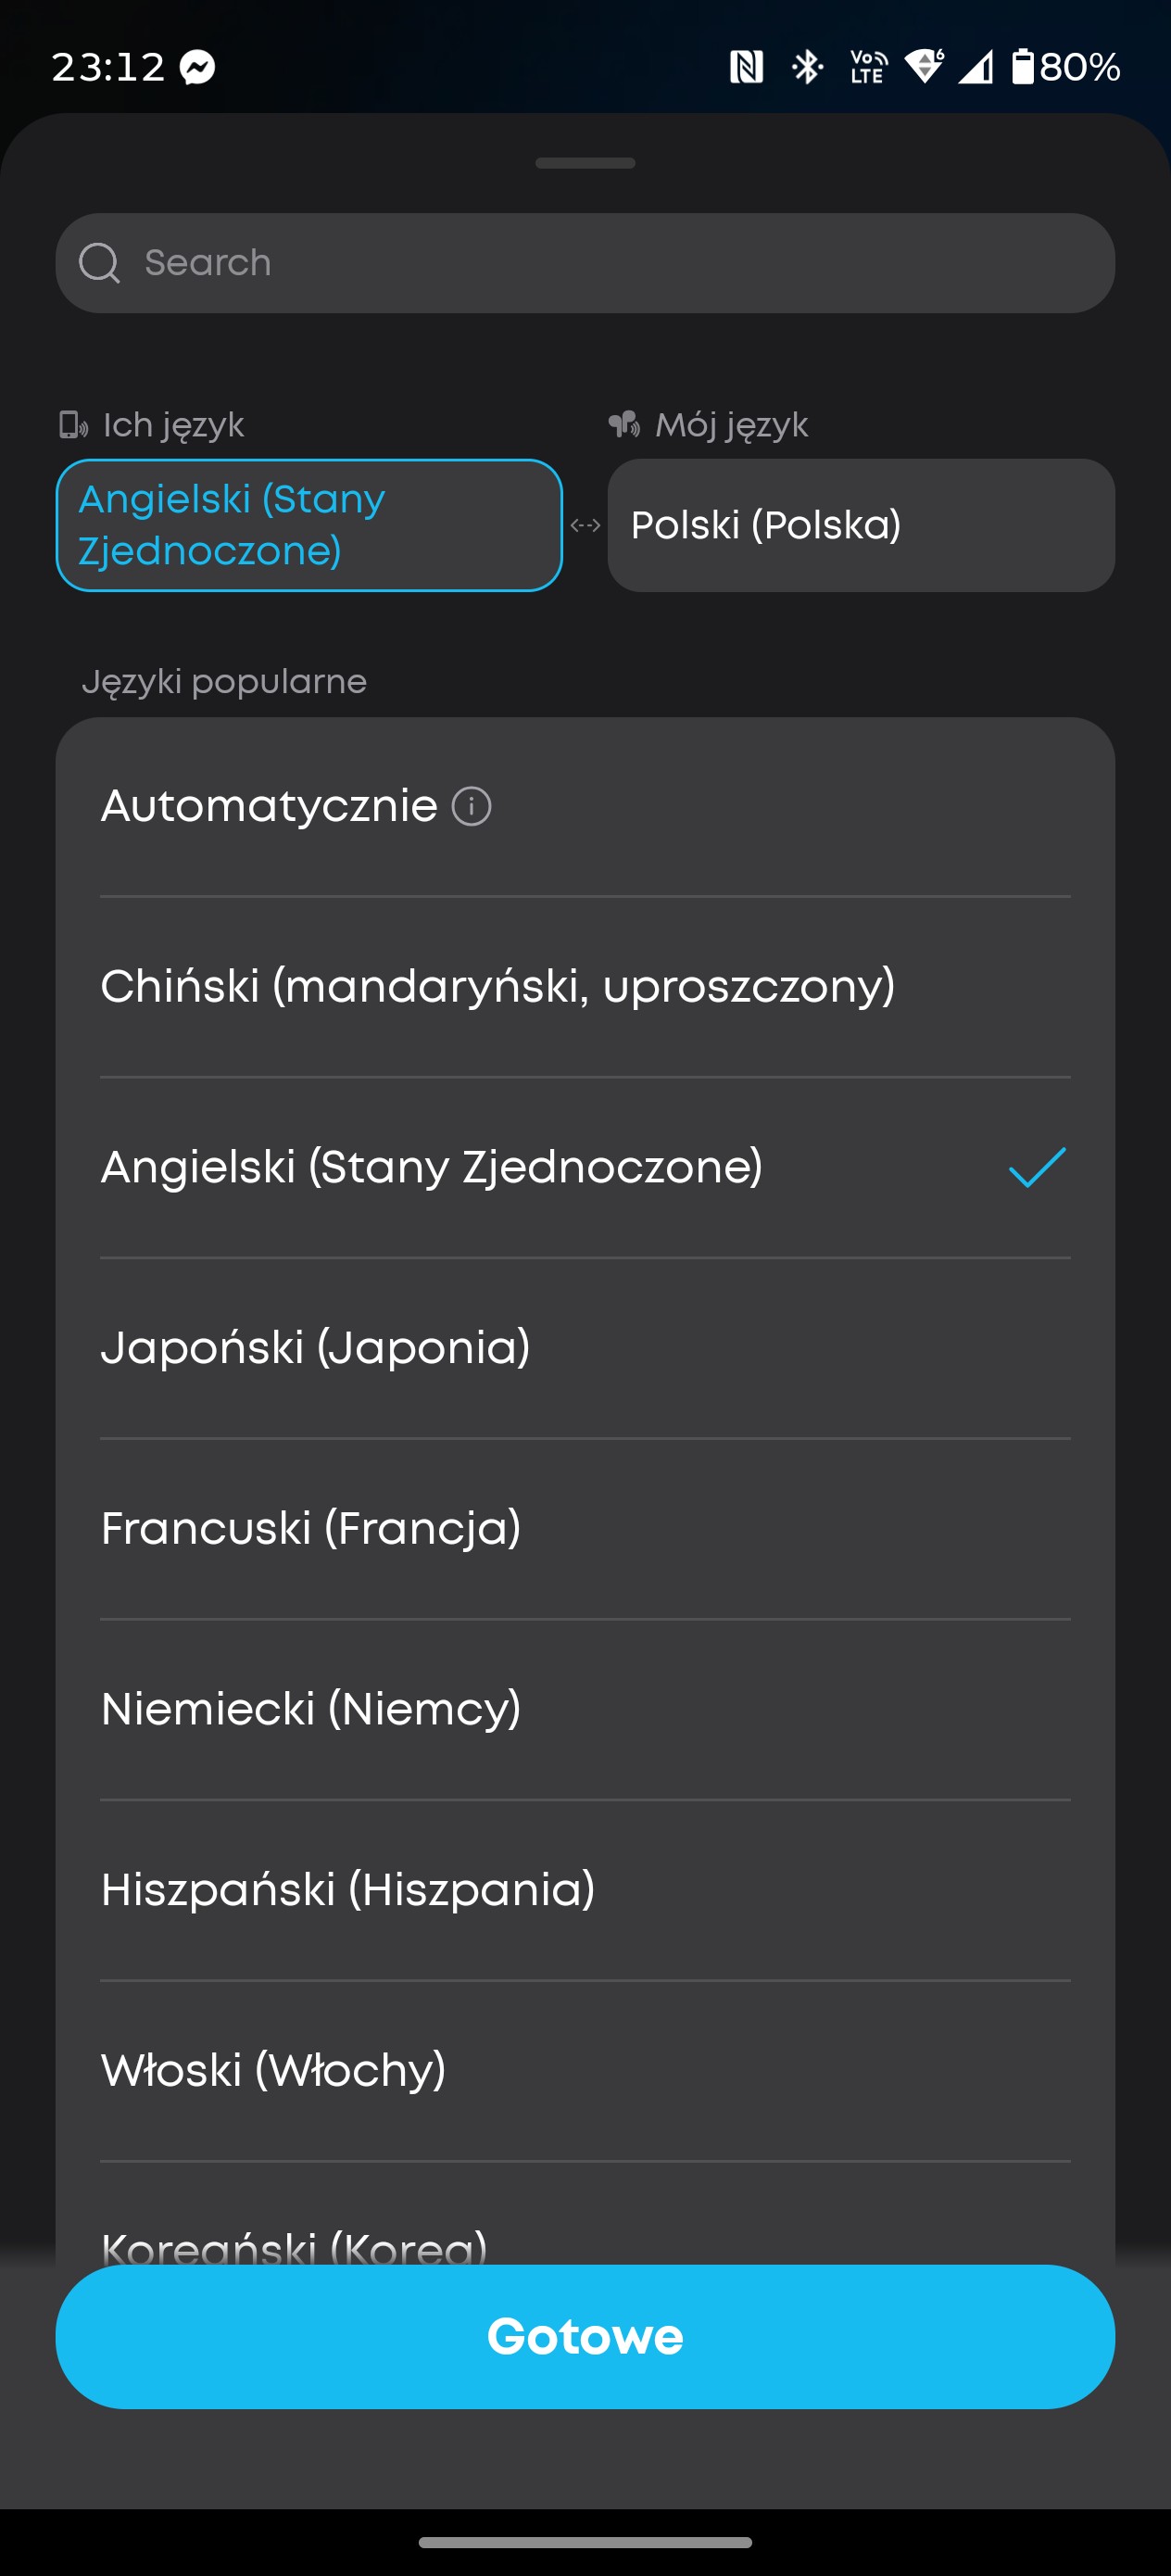
Task: Choose Francuski (Francja) entry
Action: [x=311, y=1528]
